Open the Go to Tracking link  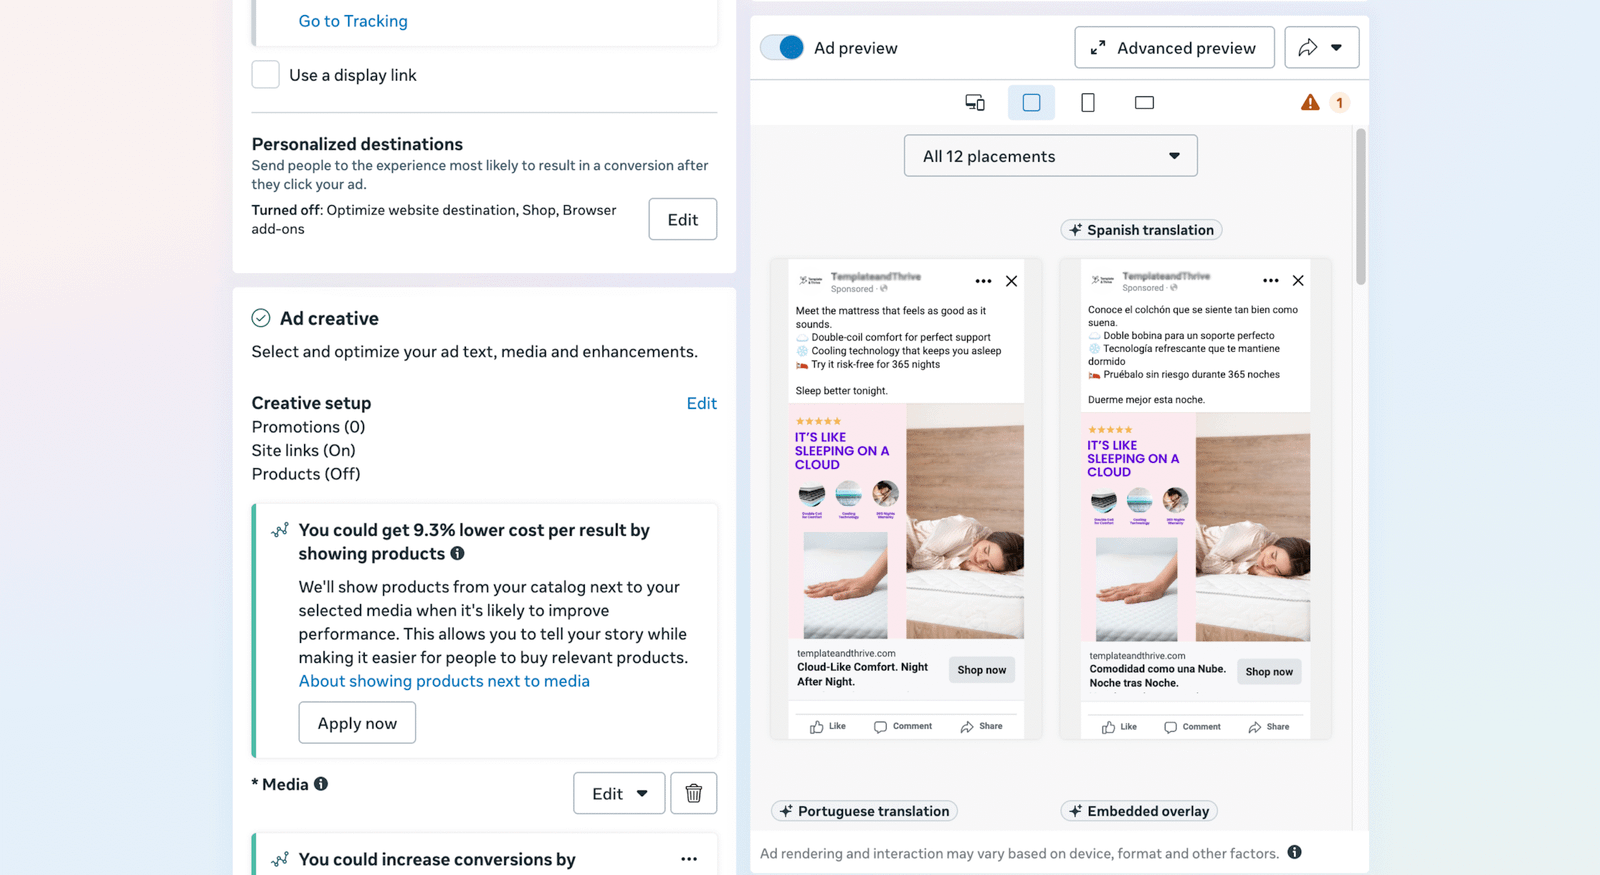click(x=353, y=21)
